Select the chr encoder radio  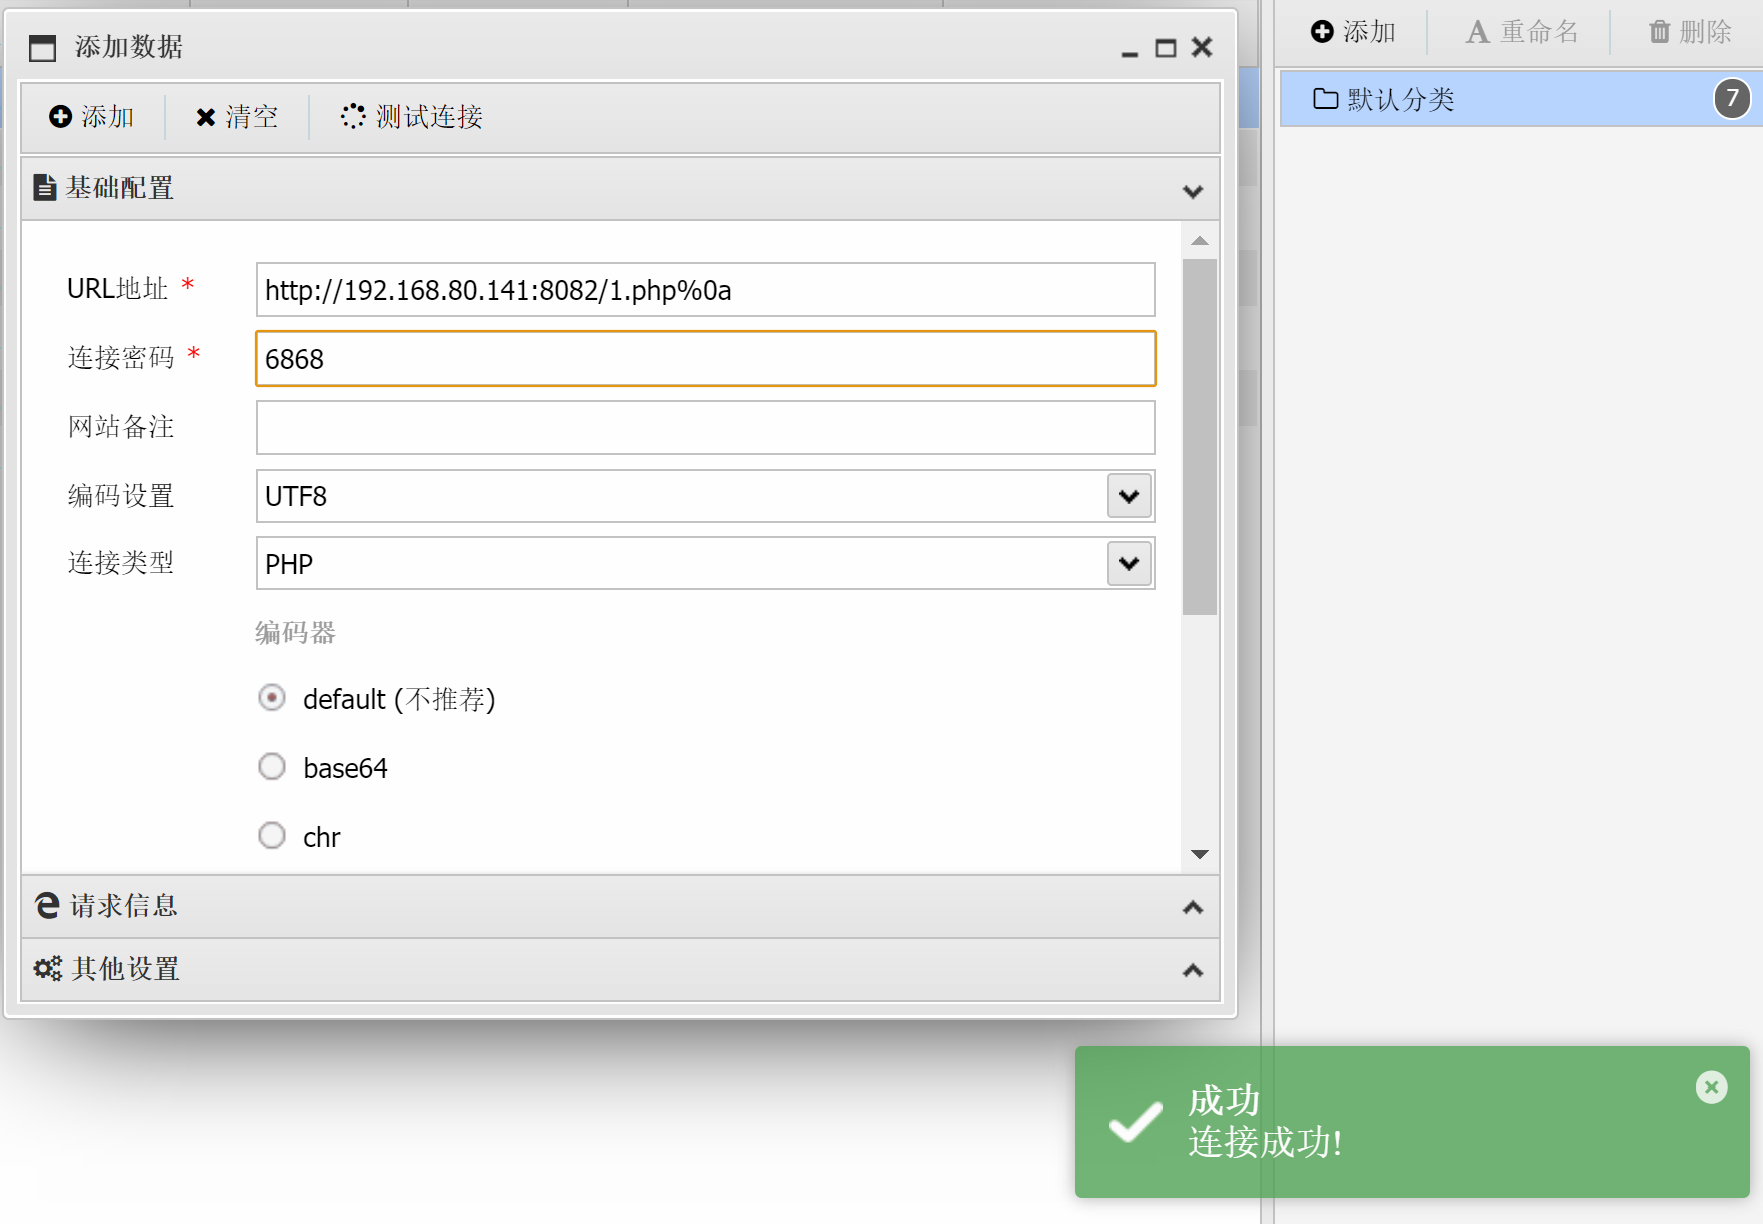pyautogui.click(x=272, y=835)
